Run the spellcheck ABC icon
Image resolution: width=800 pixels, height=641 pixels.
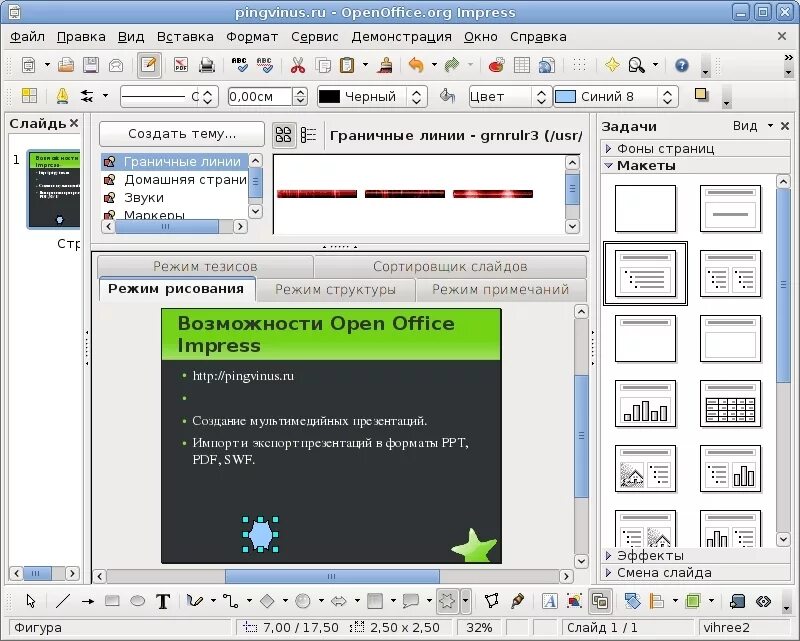pyautogui.click(x=239, y=65)
